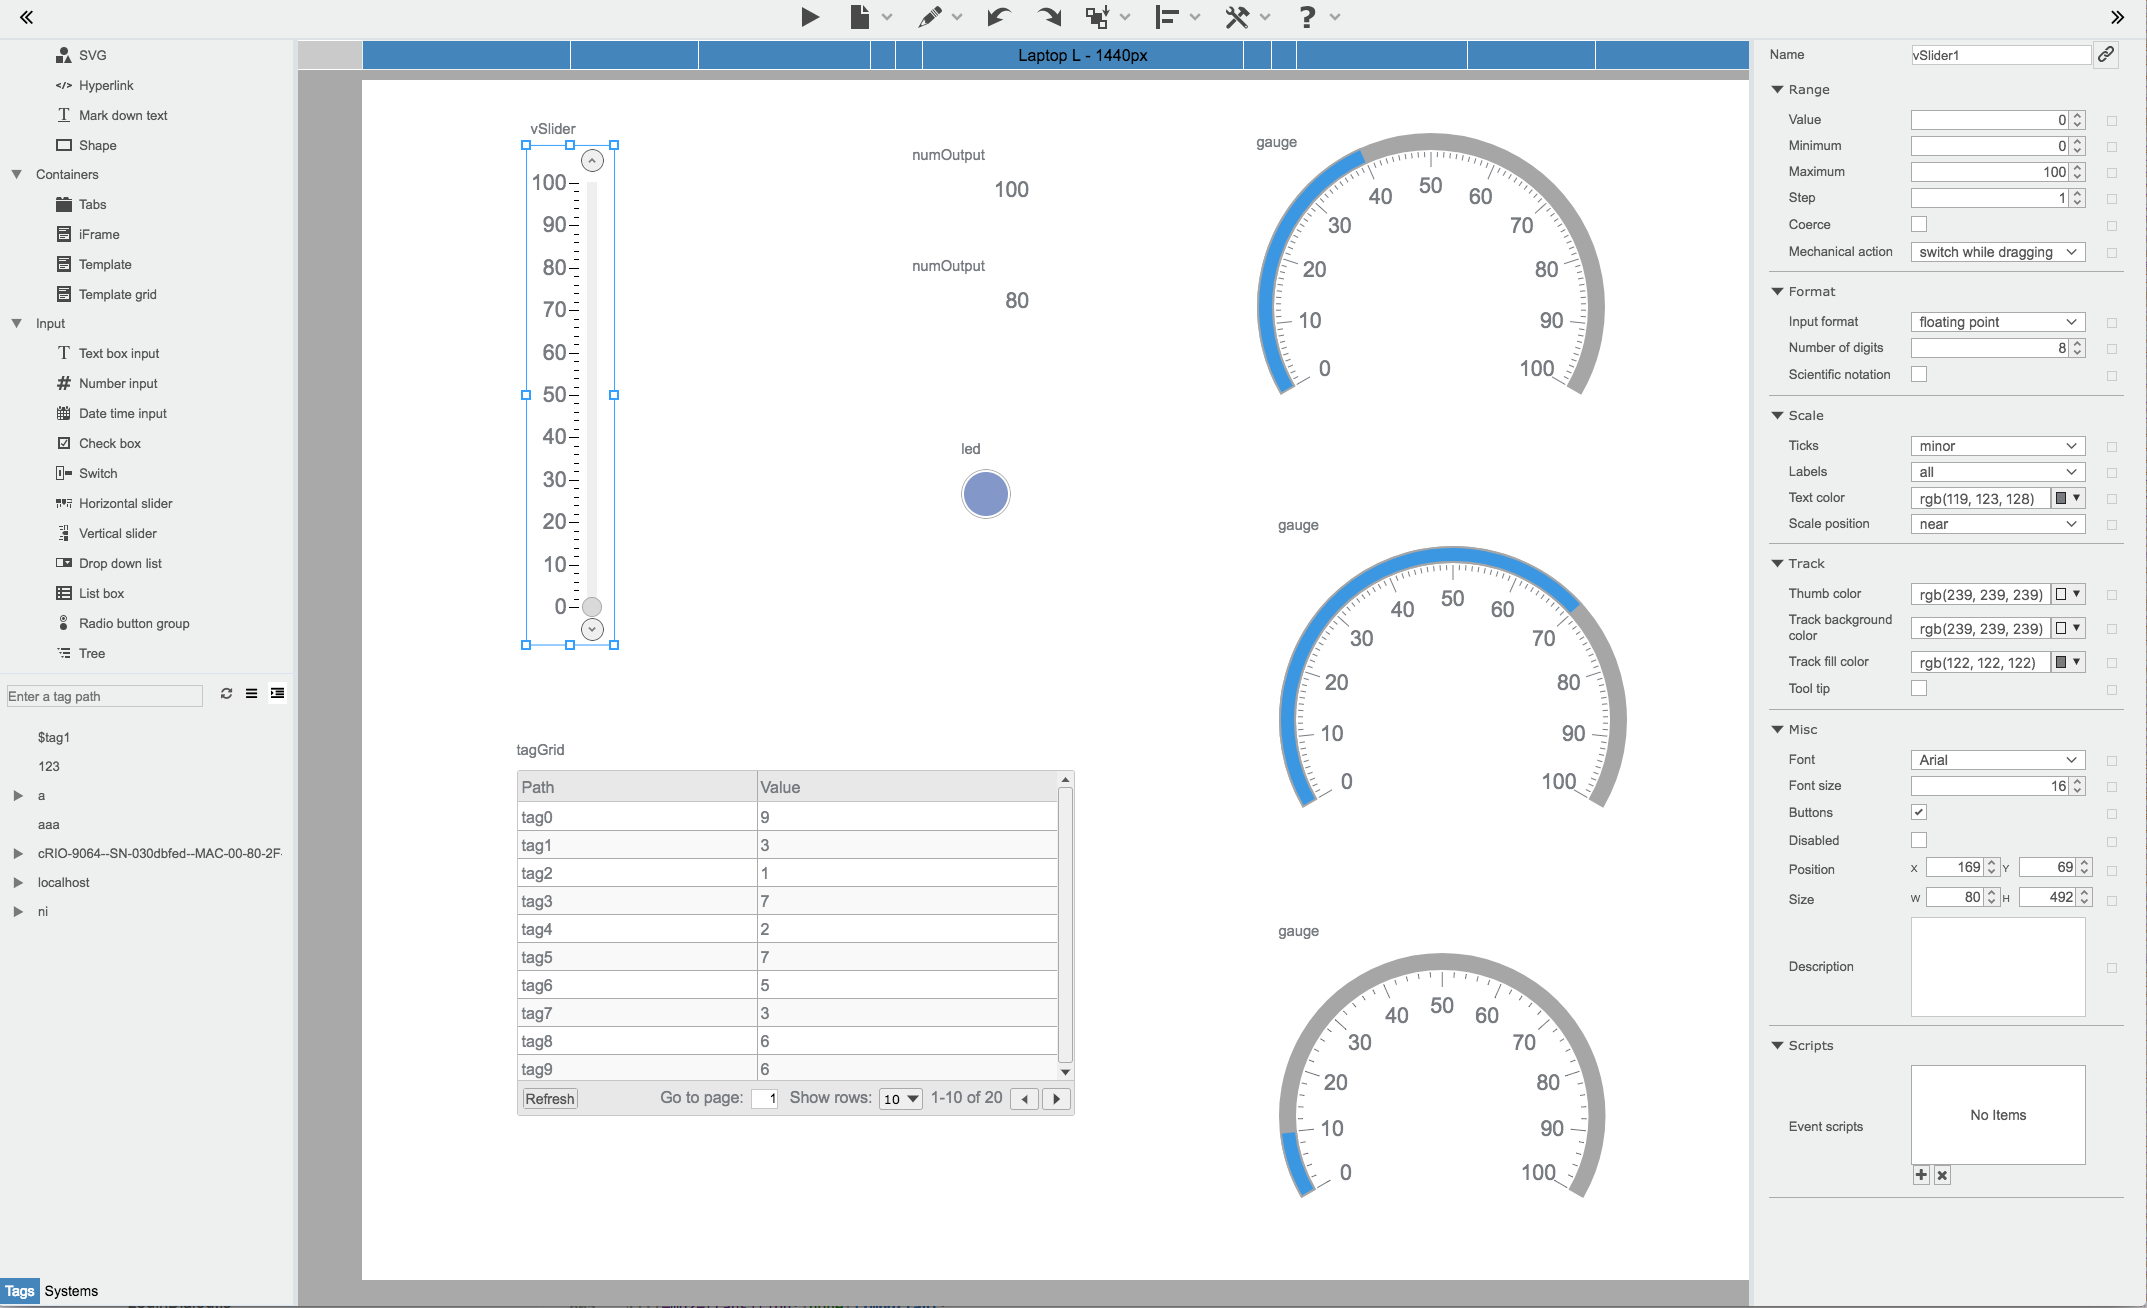The width and height of the screenshot is (2147, 1308).
Task: Toggle the Coerce checkbox
Action: point(1918,224)
